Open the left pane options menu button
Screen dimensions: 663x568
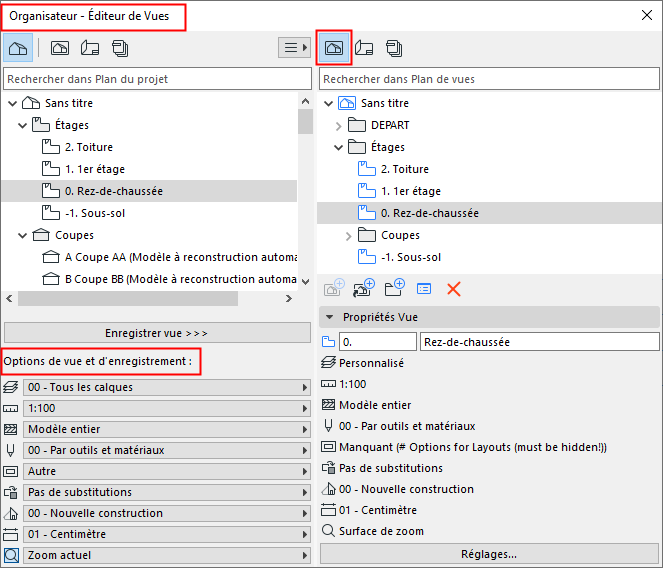(295, 47)
